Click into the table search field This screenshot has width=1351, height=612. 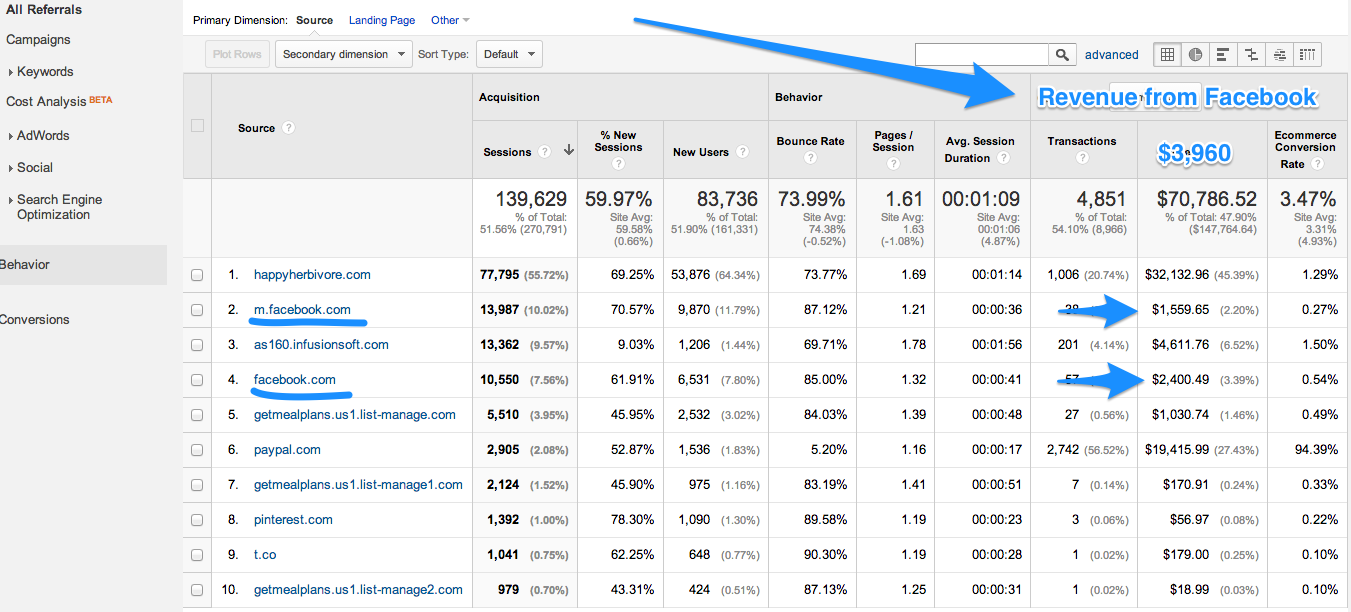click(x=981, y=55)
